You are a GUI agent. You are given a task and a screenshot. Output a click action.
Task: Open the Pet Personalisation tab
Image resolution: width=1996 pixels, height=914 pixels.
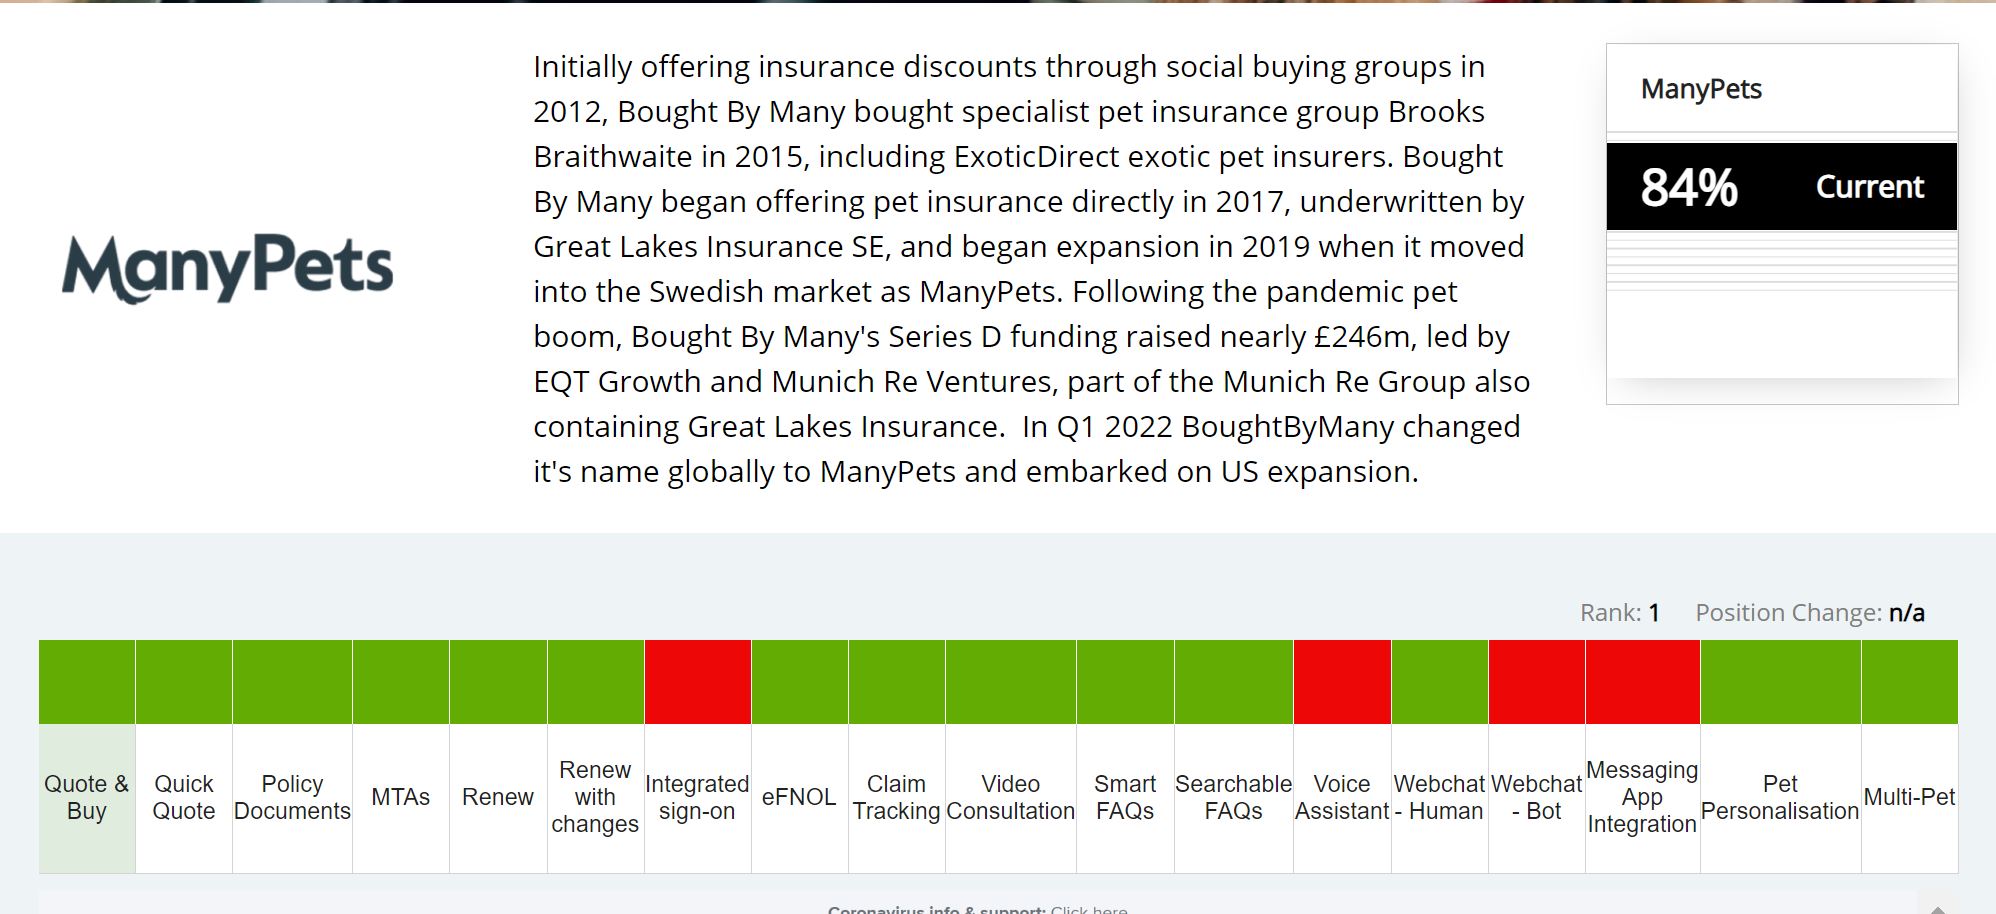click(x=1780, y=797)
